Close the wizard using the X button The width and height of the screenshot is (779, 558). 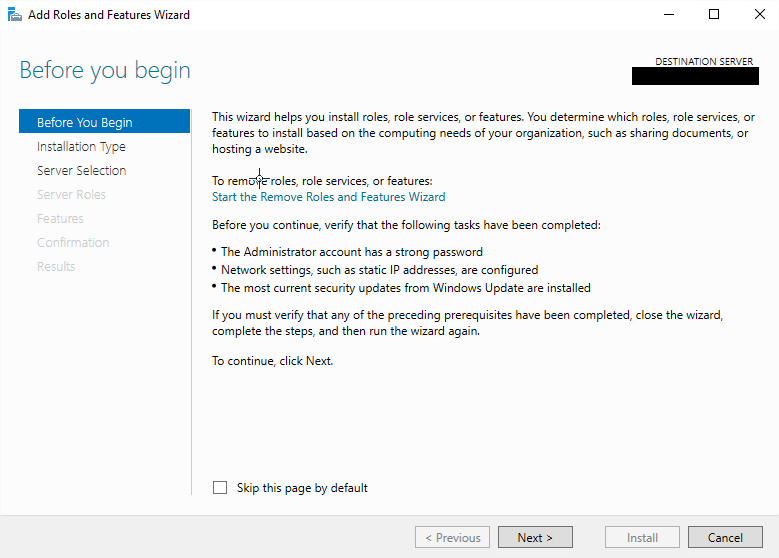(757, 15)
